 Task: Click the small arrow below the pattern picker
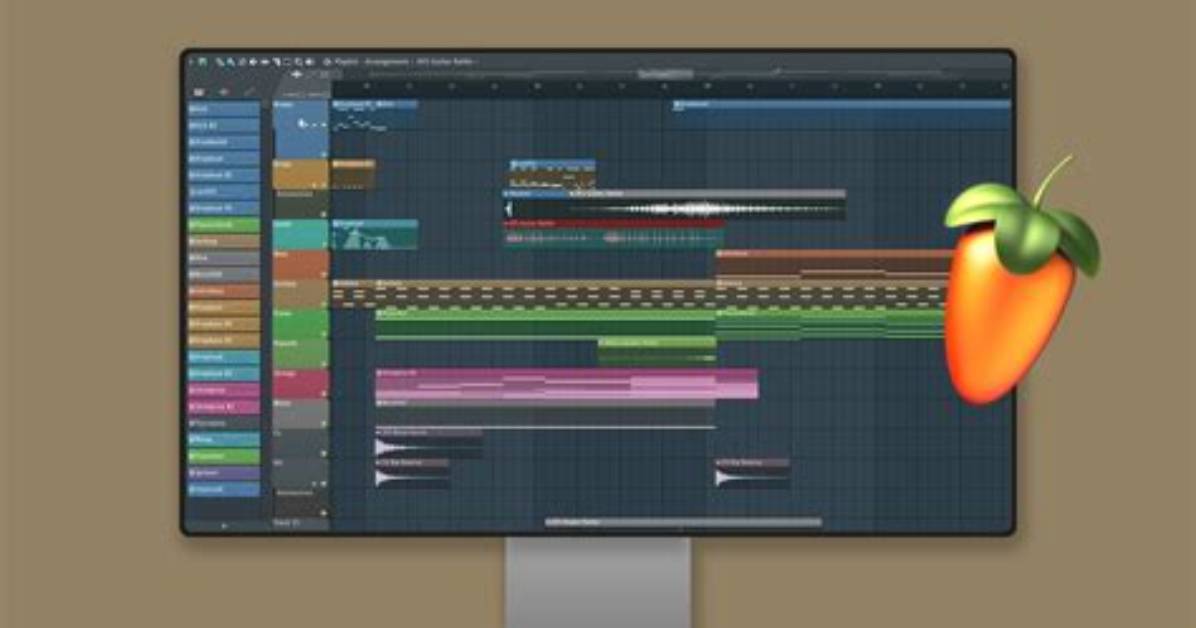click(x=223, y=526)
